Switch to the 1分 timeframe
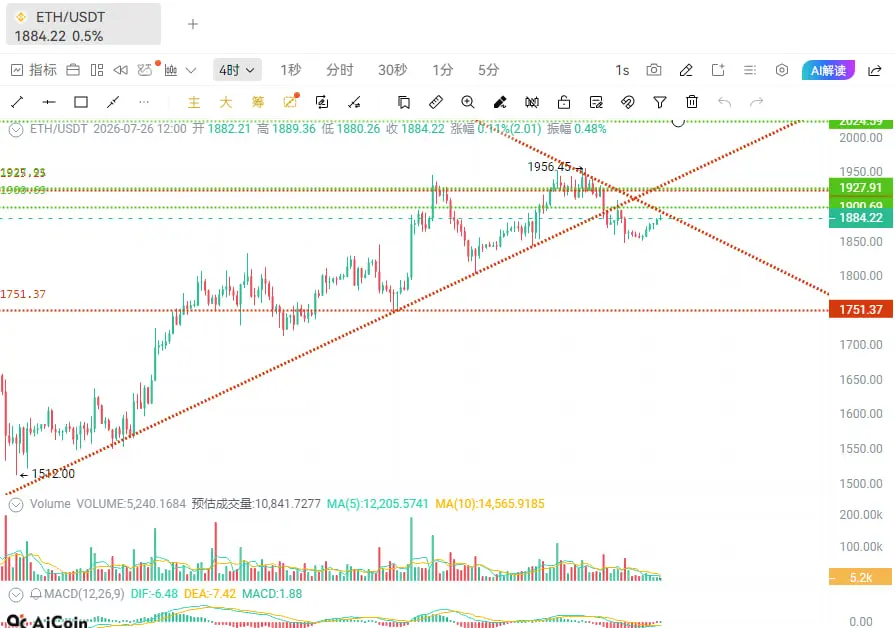895x628 pixels. pos(442,70)
